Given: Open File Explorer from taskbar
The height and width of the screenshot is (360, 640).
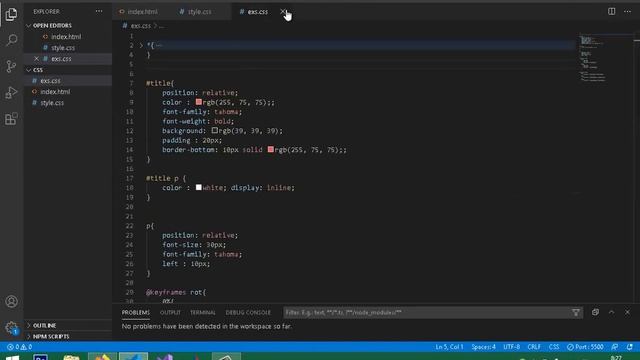Looking at the screenshot, I should [x=71, y=357].
